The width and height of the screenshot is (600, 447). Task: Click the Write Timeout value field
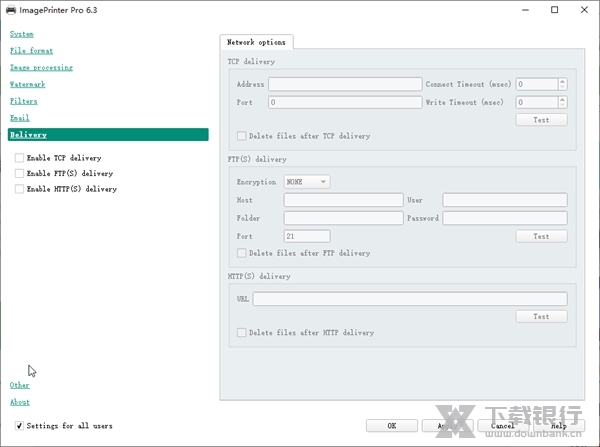537,102
